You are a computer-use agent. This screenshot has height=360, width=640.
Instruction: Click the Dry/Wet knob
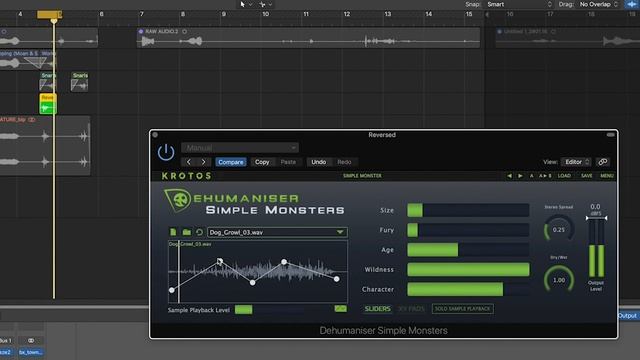[x=559, y=280]
